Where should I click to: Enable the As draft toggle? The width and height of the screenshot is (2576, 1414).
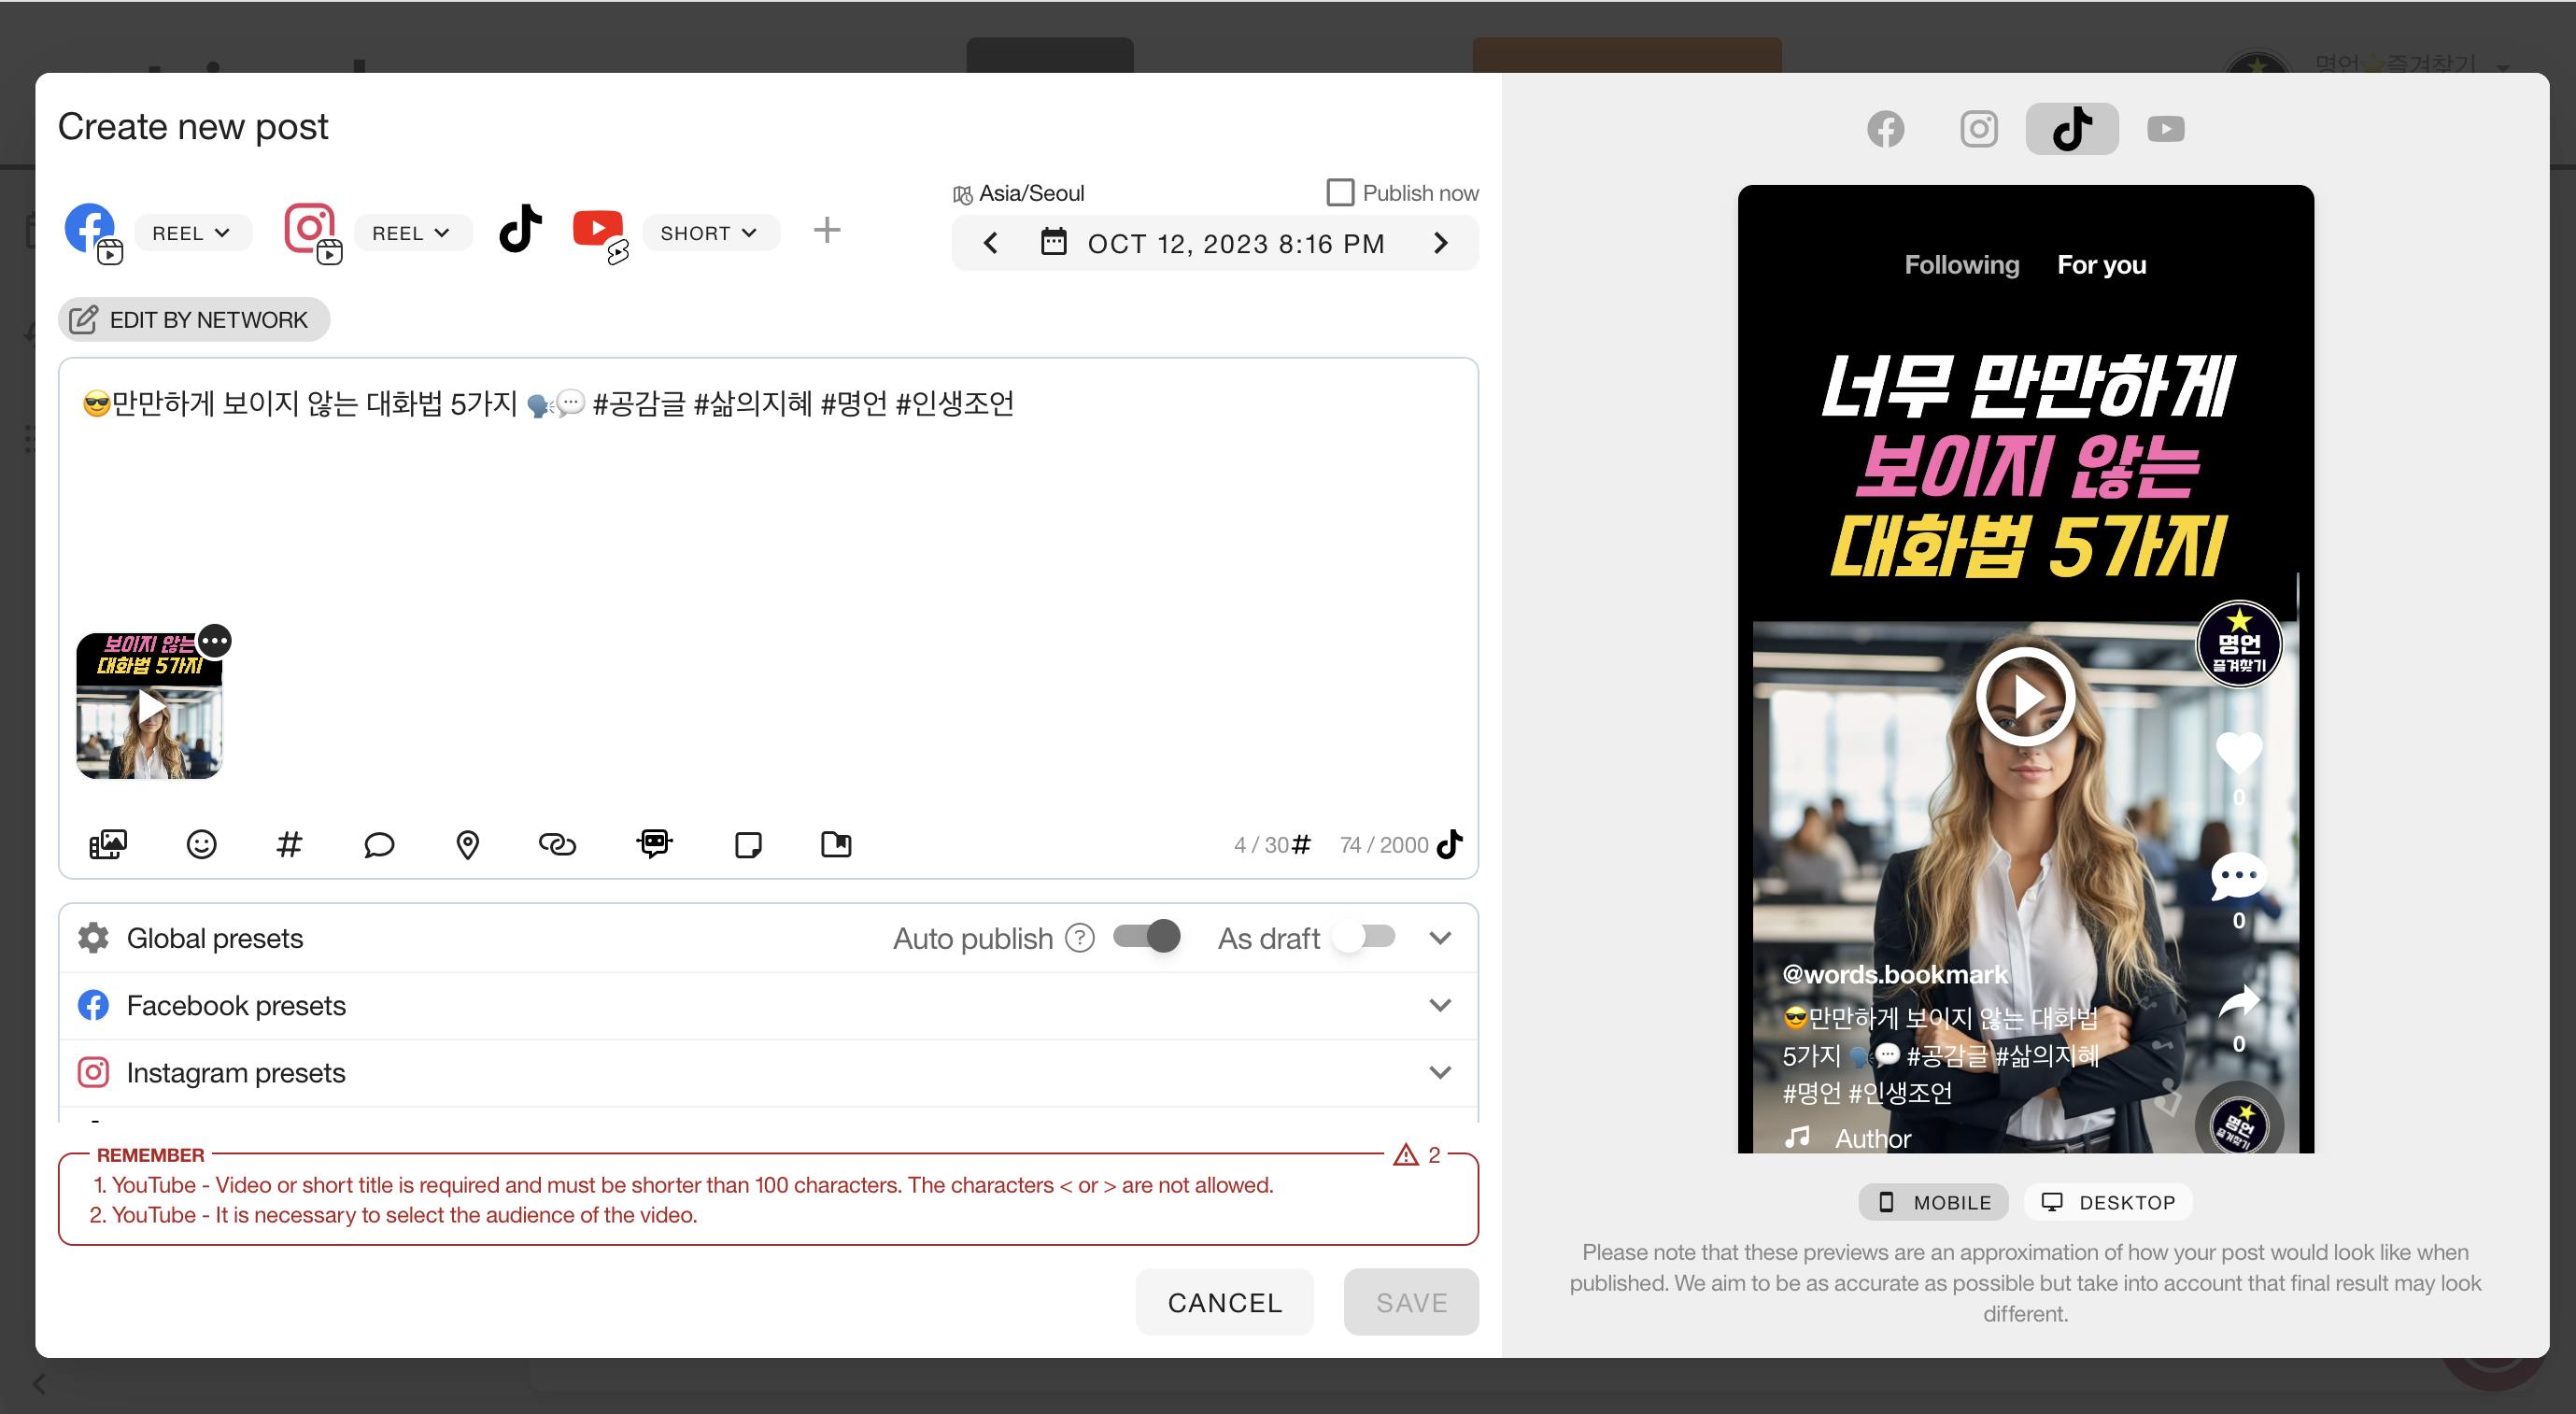point(1364,937)
